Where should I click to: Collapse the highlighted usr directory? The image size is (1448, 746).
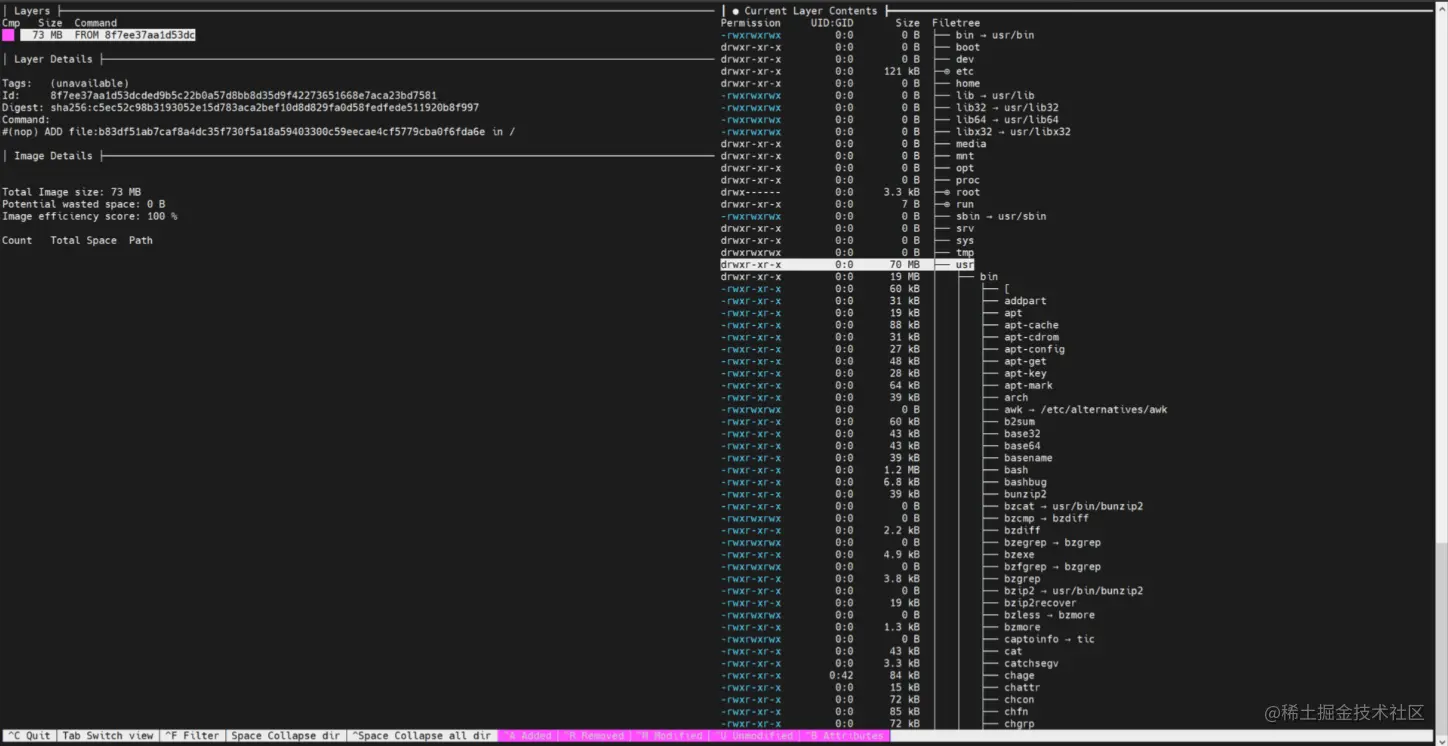click(x=847, y=265)
